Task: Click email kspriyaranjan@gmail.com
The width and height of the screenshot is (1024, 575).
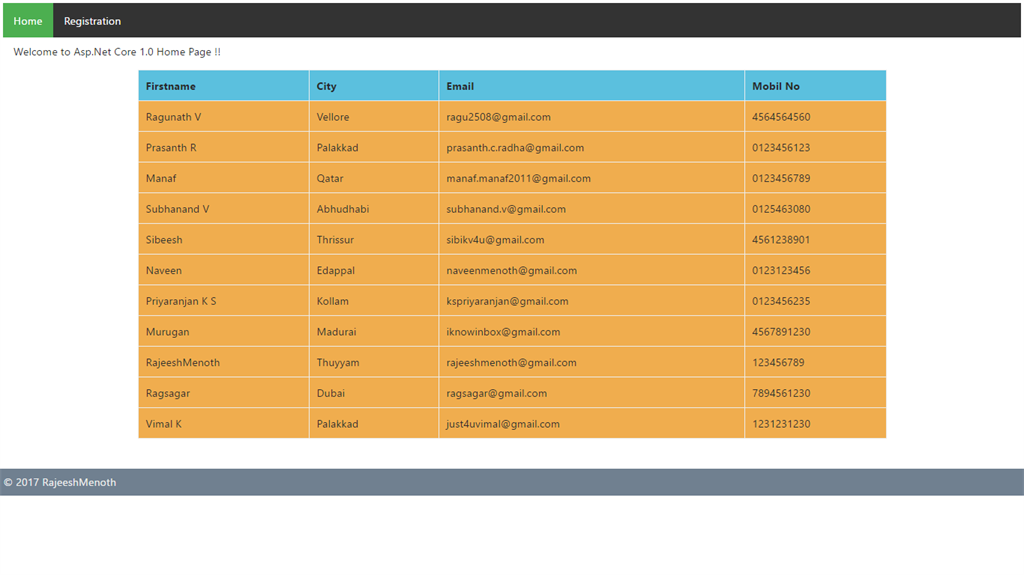Action: pos(507,301)
